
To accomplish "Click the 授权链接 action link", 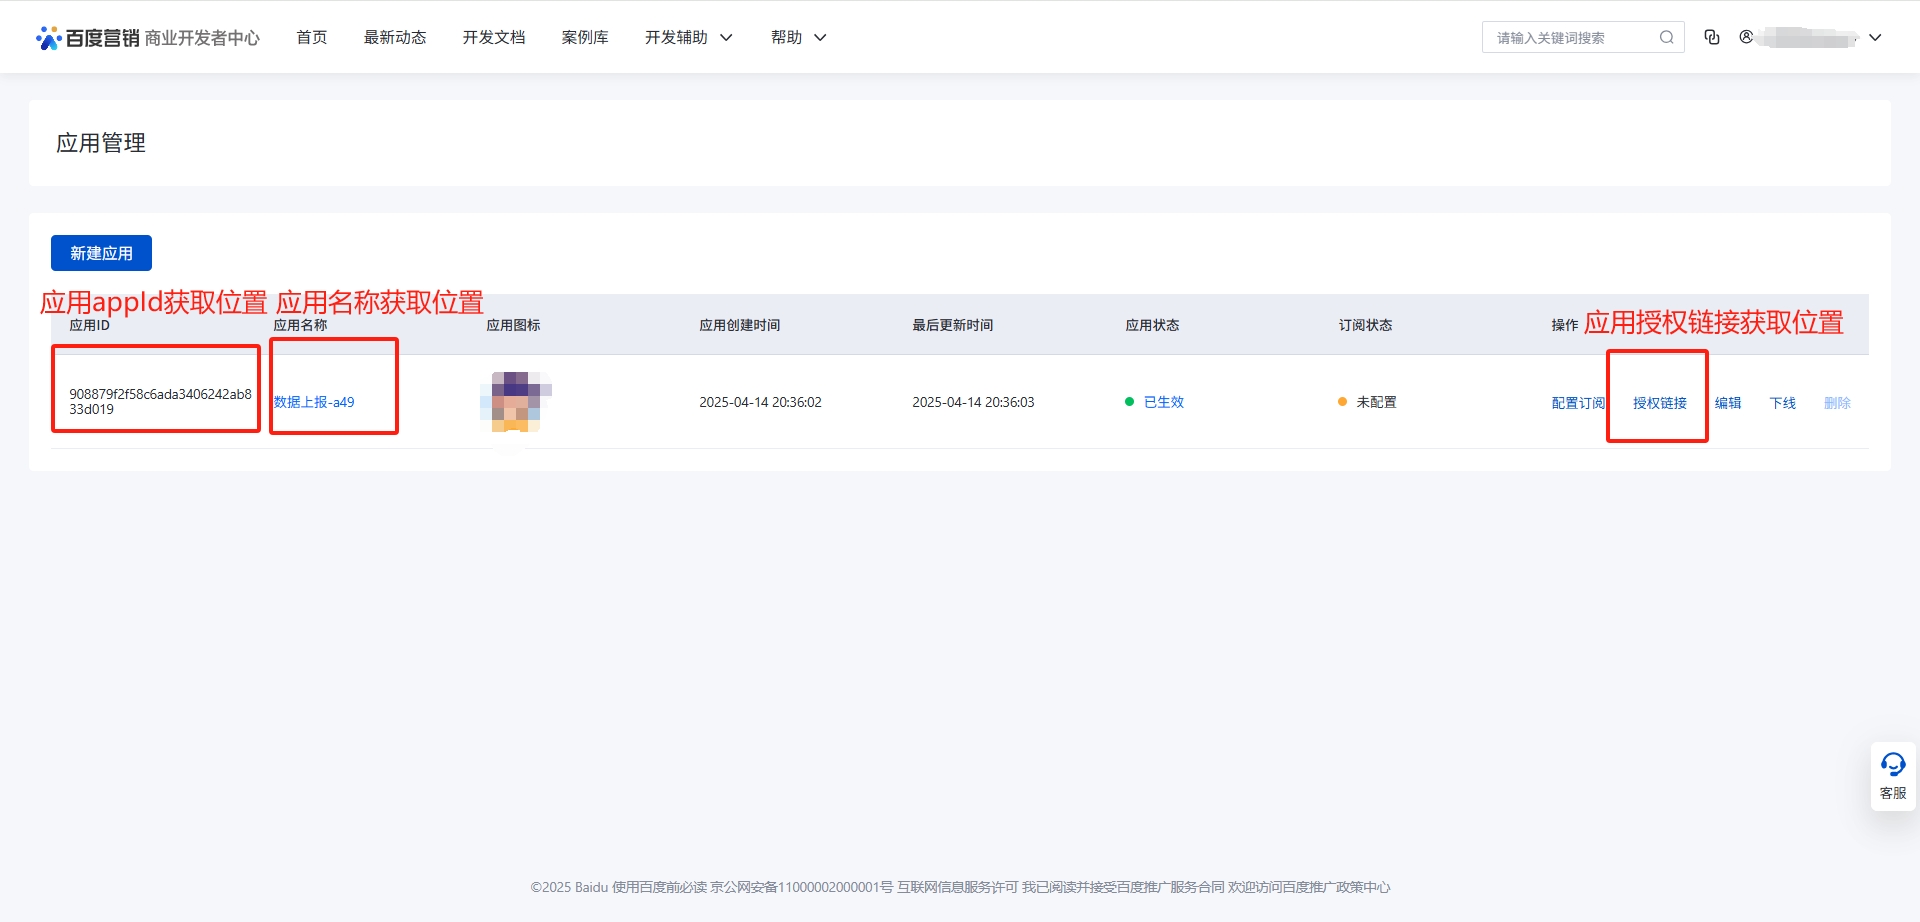I will click(1659, 403).
